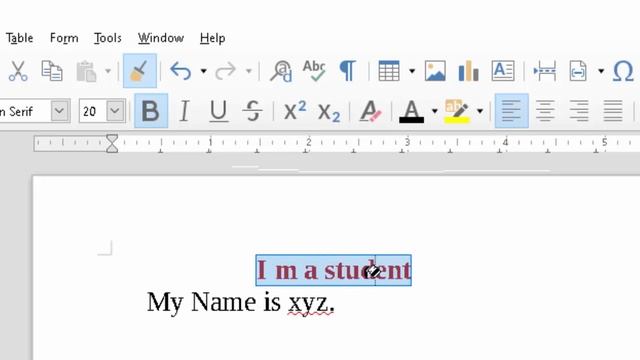
Task: Click the Insert Image icon
Action: [435, 71]
